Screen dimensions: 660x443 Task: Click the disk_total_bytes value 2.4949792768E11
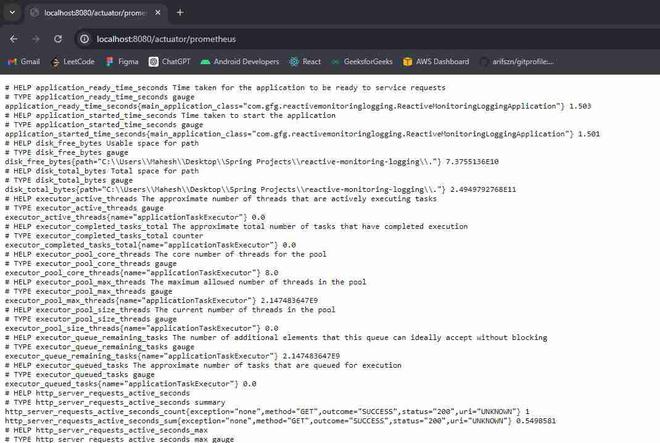pos(483,189)
